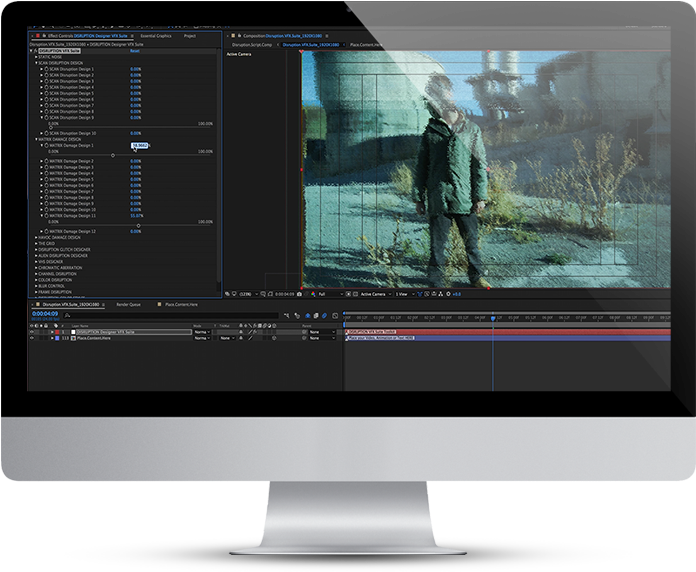
Task: Click the stopwatch icon for MATRIX Damage Design 12
Action: click(46, 231)
